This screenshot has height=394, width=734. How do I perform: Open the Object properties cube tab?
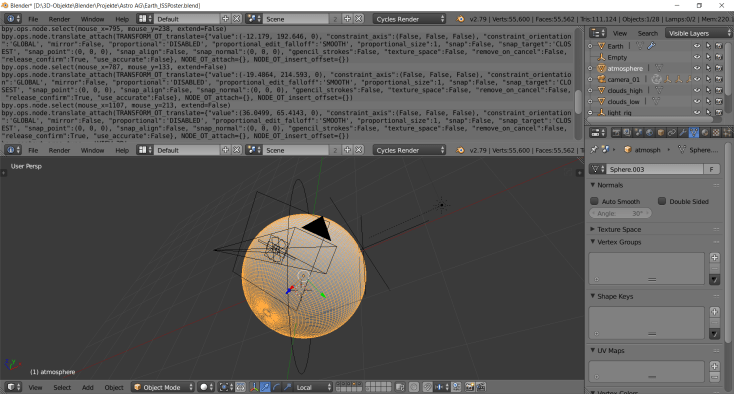pyautogui.click(x=661, y=133)
